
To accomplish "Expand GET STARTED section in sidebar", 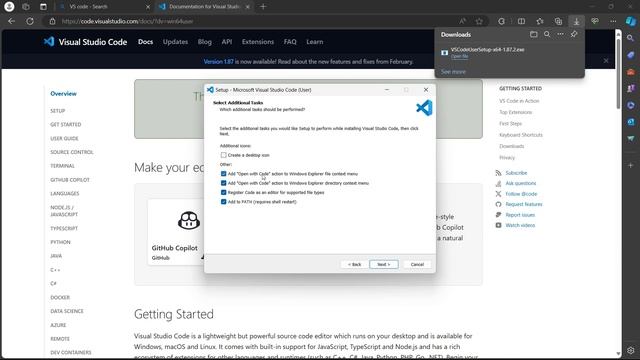I will click(66, 124).
